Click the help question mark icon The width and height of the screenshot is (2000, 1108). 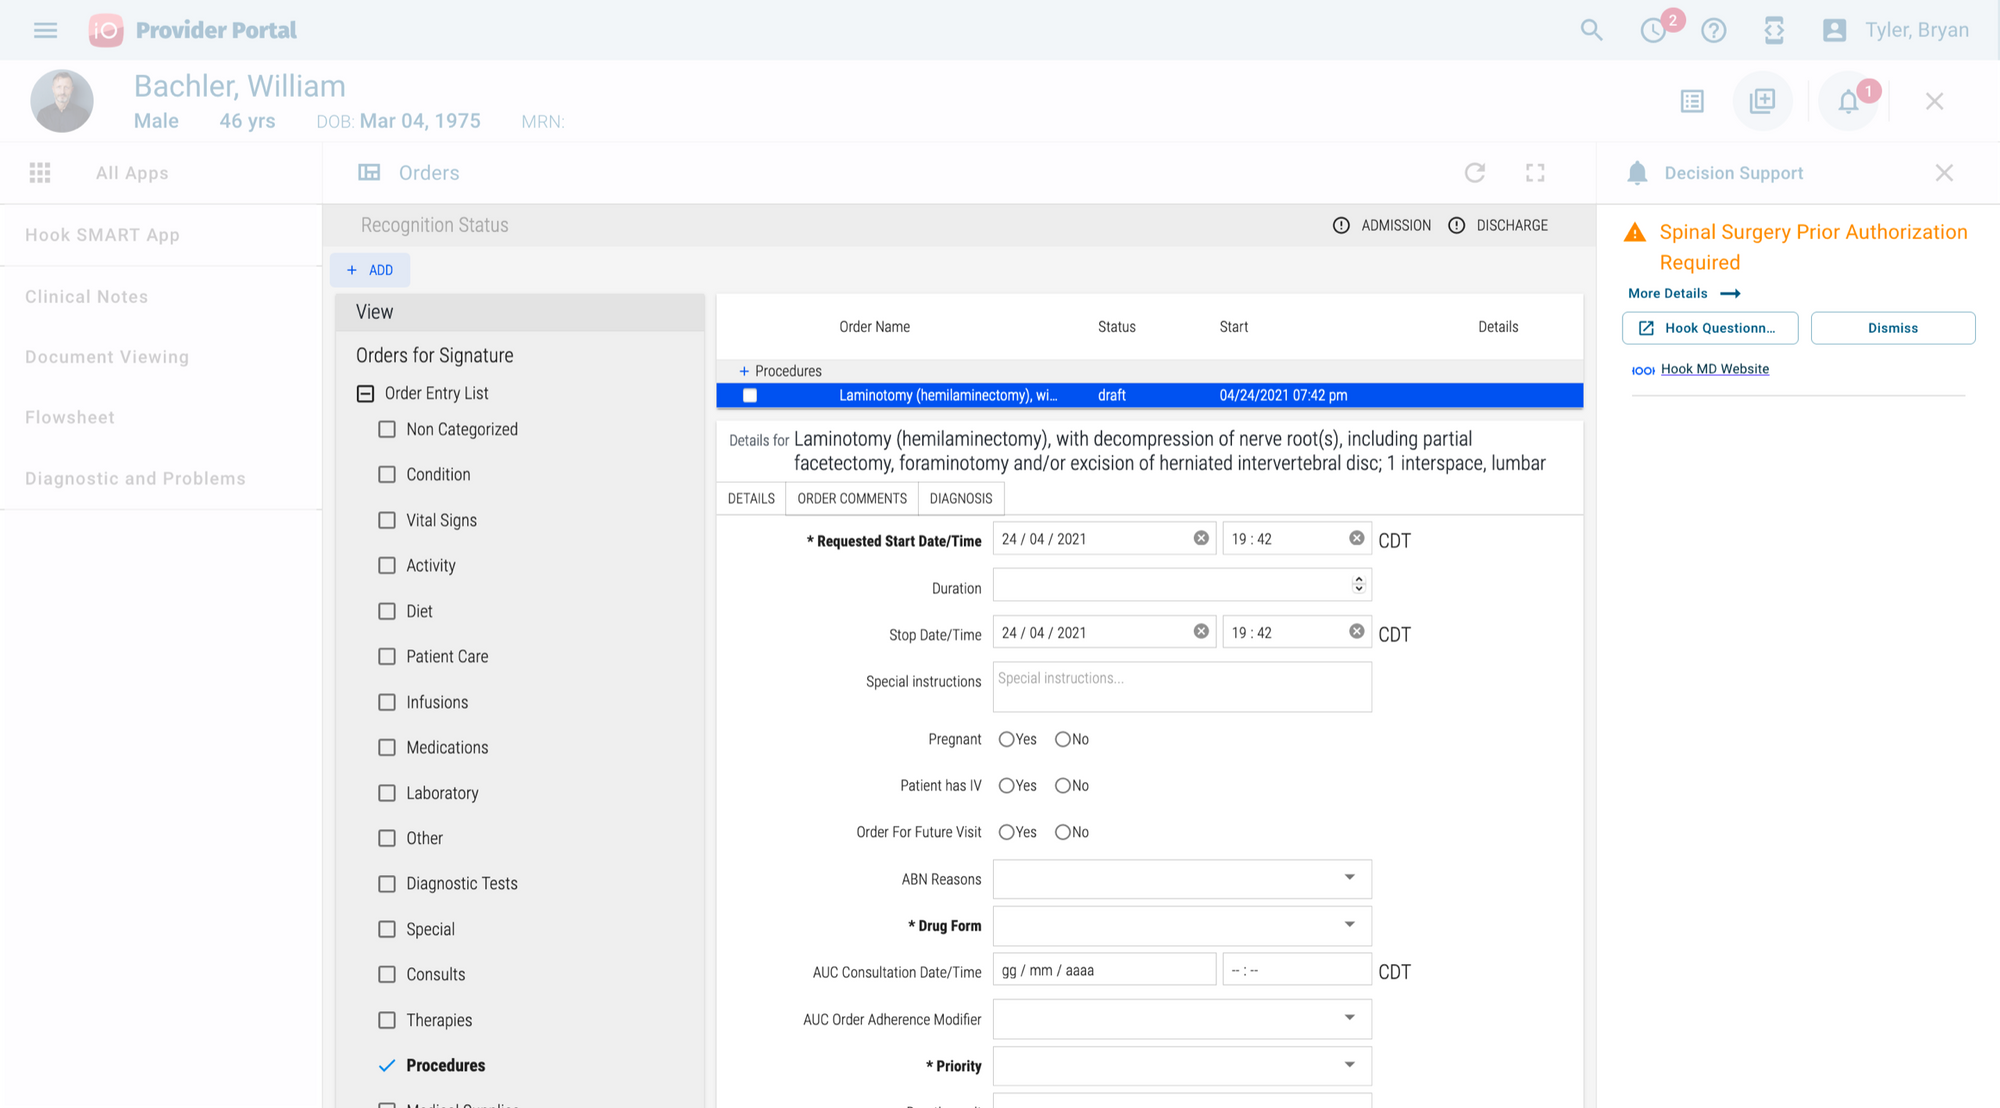[x=1714, y=31]
